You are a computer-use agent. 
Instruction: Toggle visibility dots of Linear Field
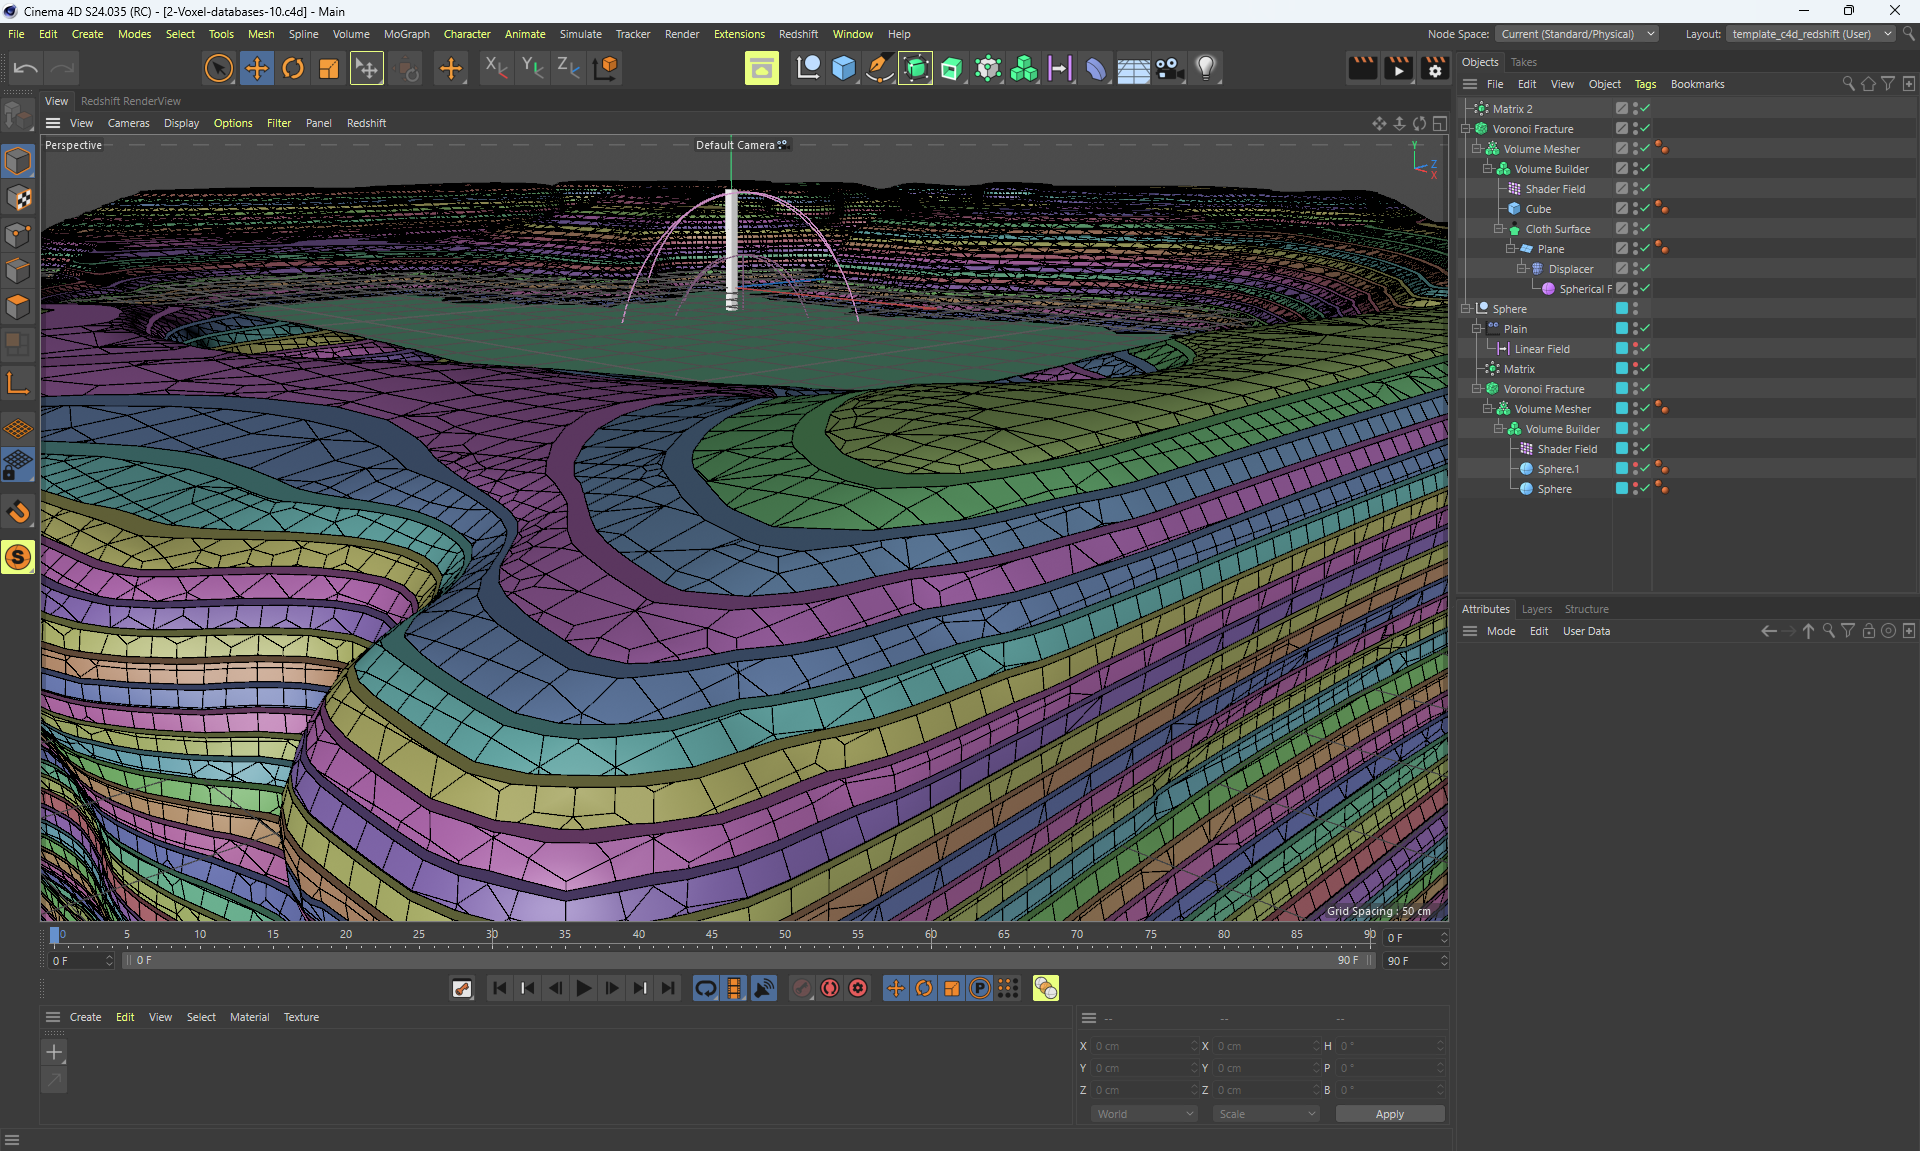(1636, 348)
